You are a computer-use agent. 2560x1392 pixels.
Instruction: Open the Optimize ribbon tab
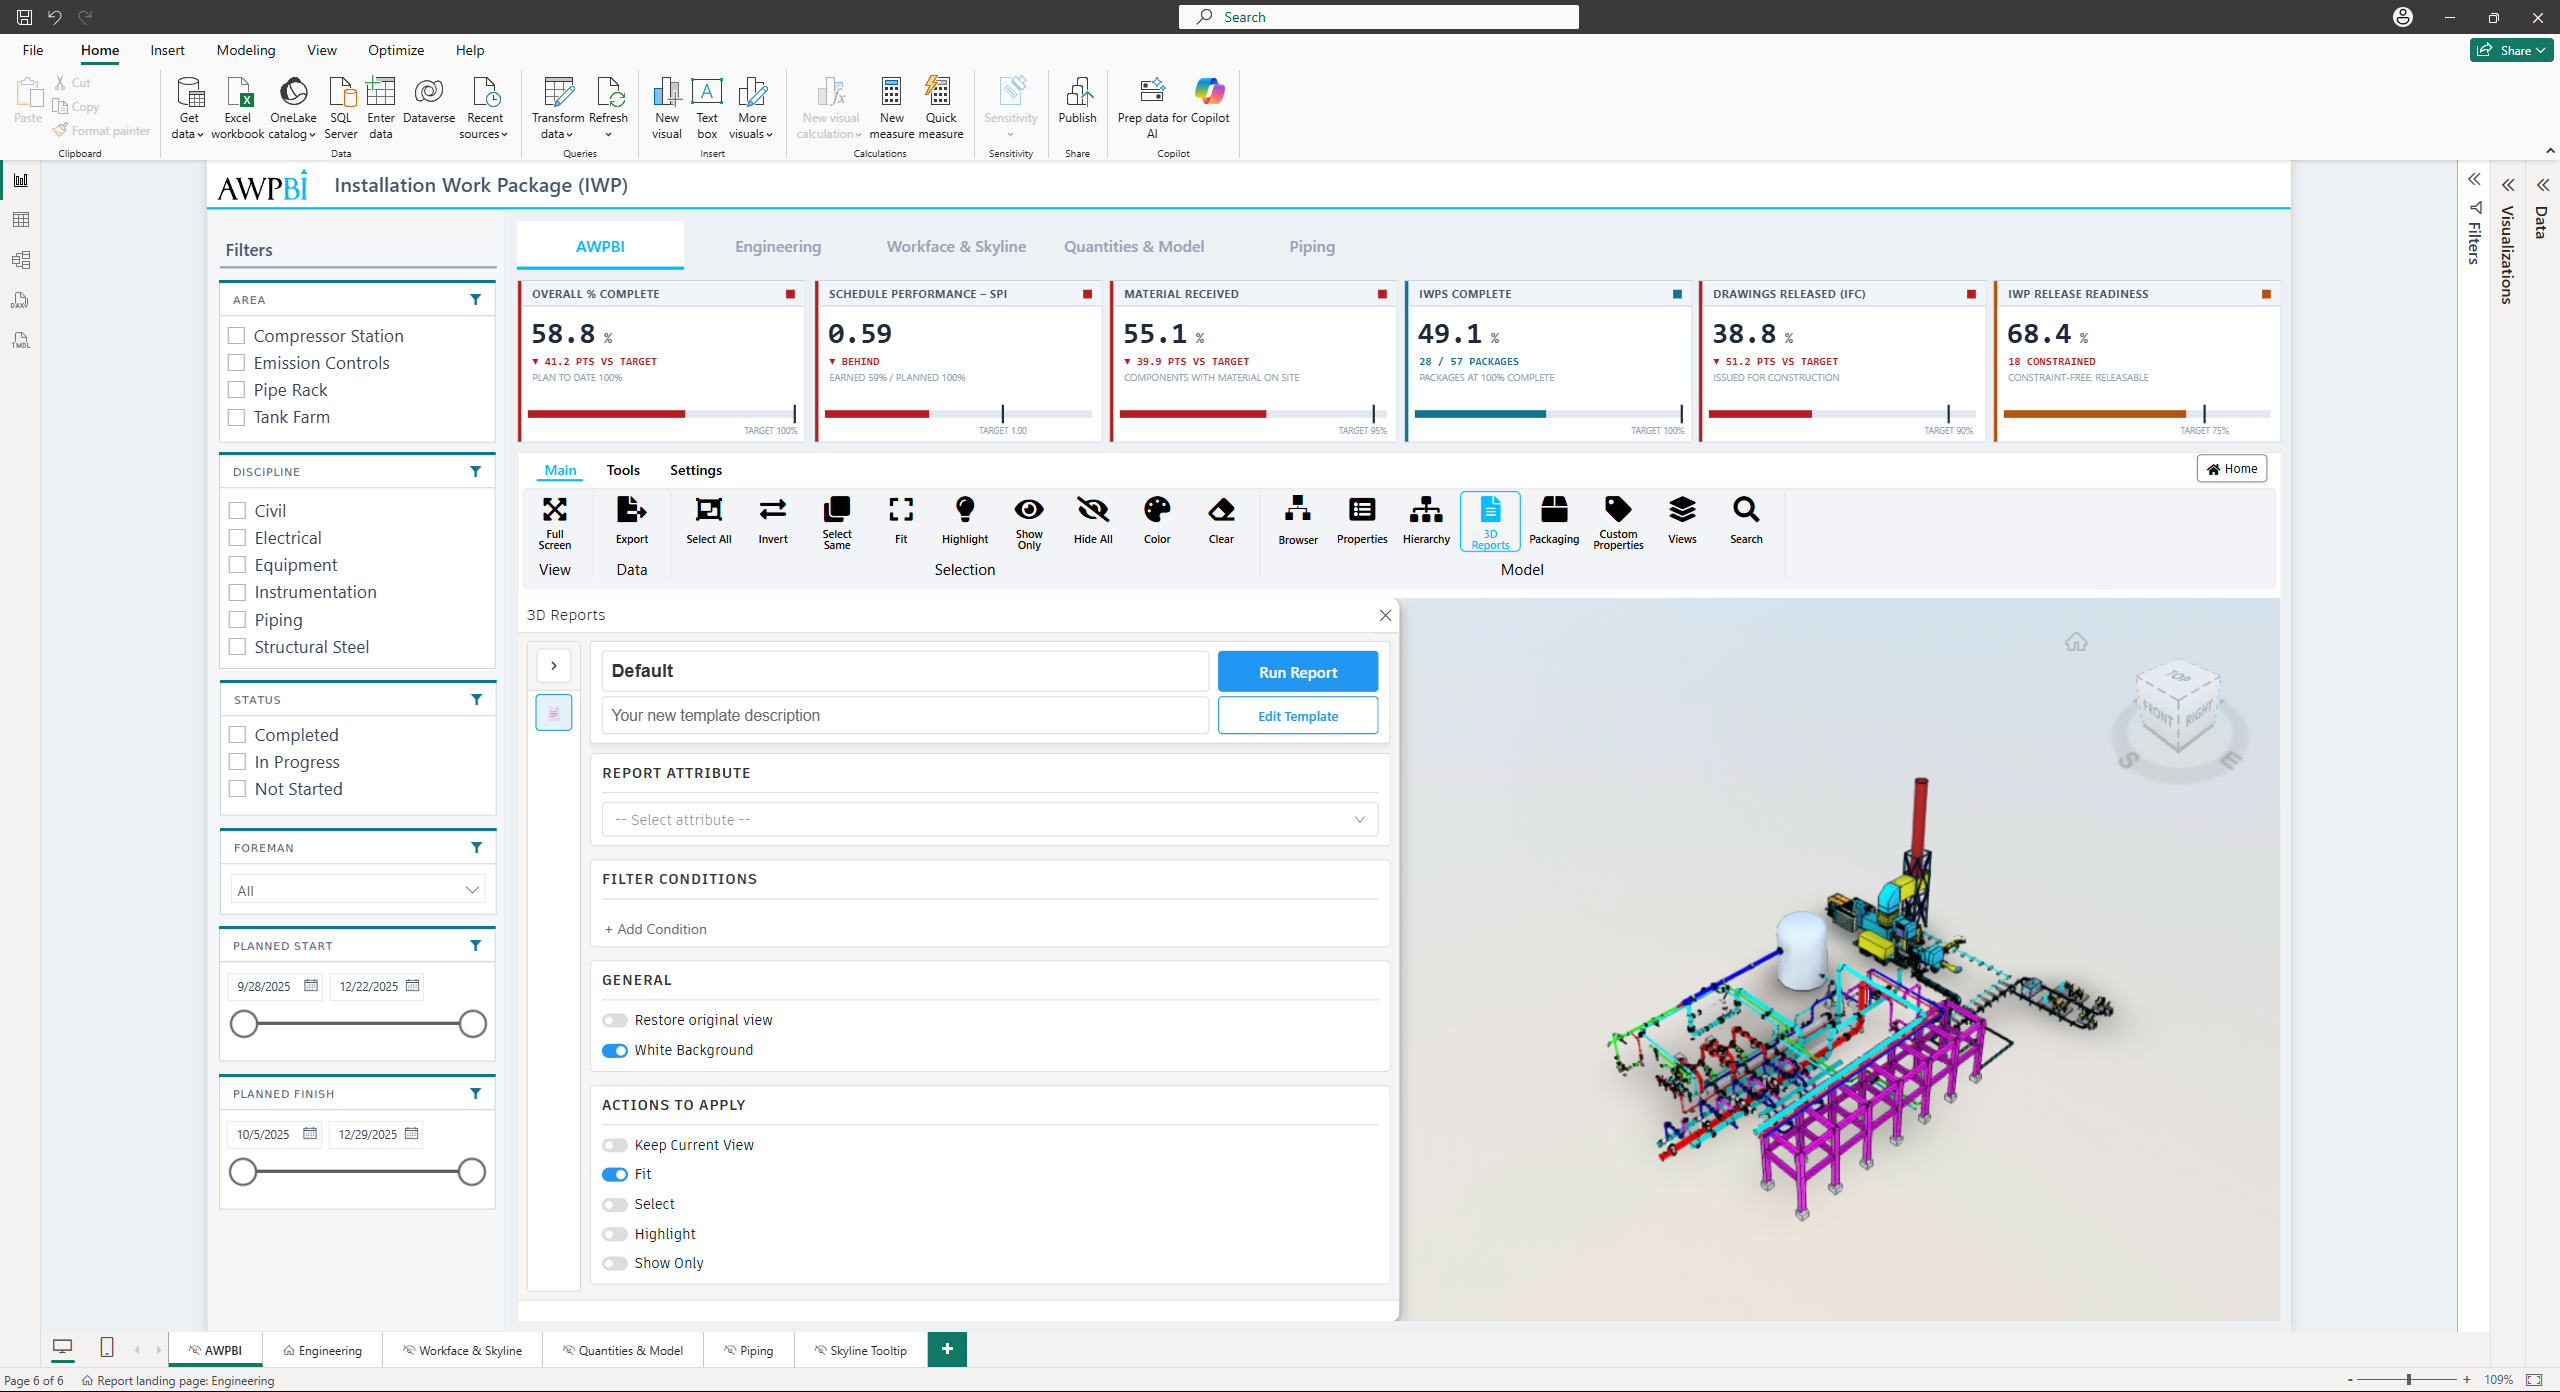395,50
